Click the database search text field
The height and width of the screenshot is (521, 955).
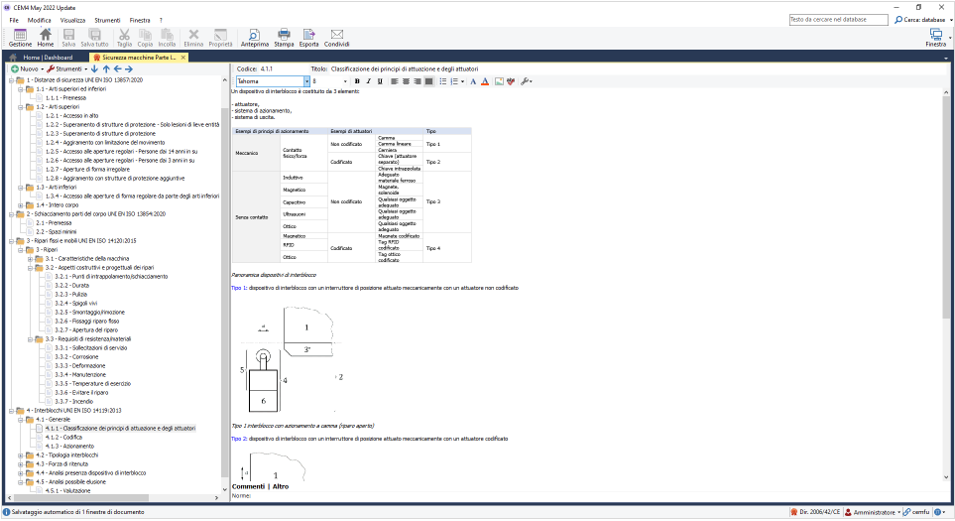838,20
